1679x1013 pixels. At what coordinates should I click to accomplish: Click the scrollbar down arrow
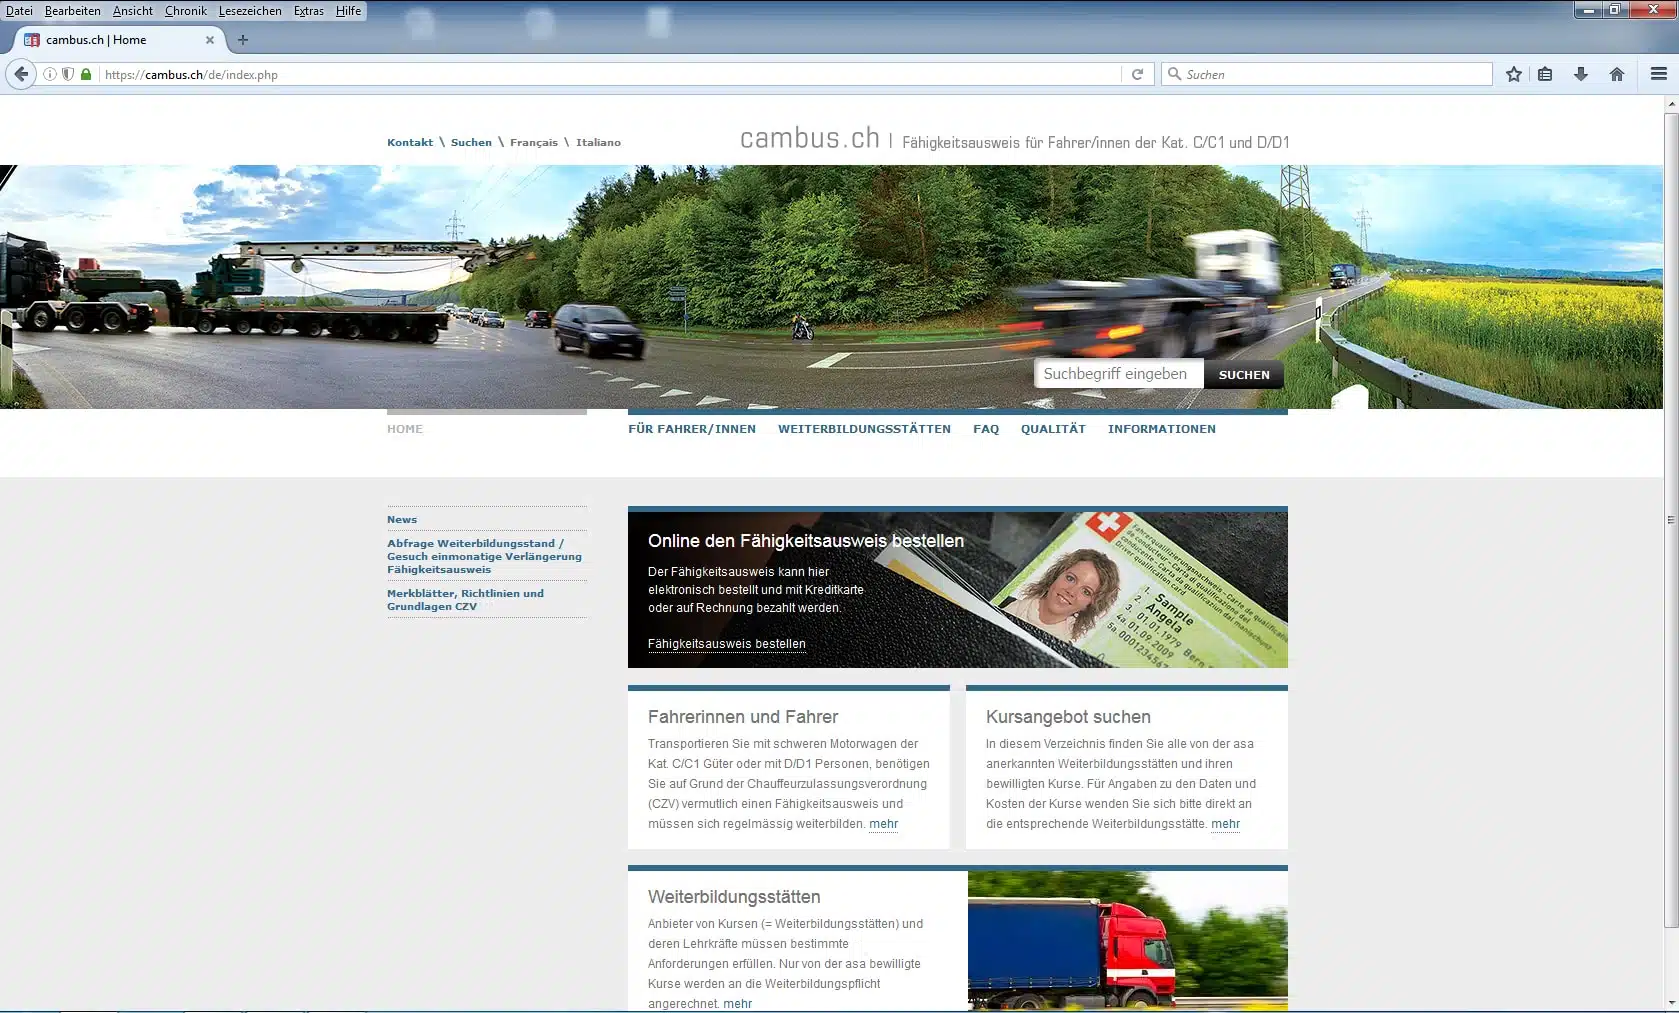pos(1670,1002)
